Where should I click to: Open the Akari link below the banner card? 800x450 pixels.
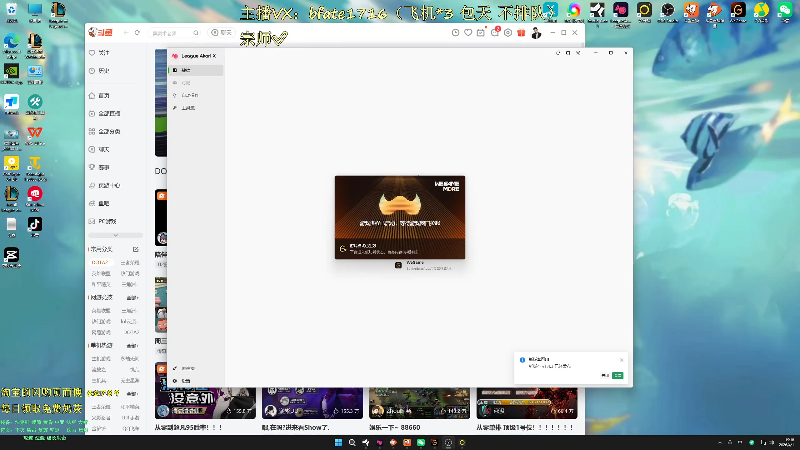(x=423, y=265)
